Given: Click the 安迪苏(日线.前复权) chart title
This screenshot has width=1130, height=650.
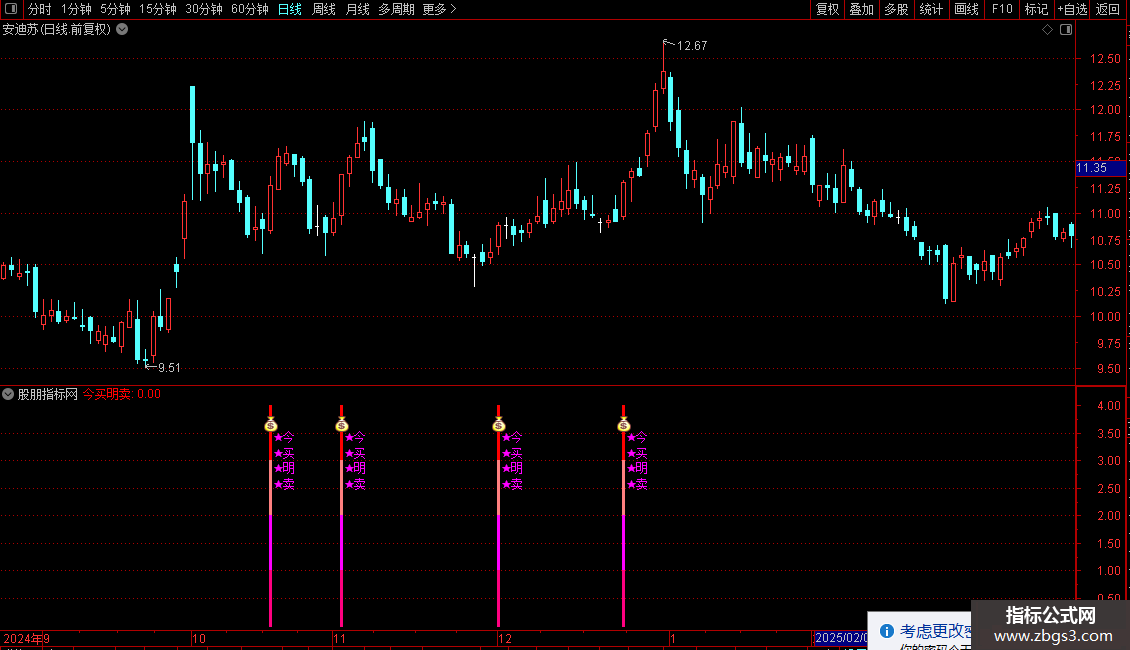Looking at the screenshot, I should (57, 29).
